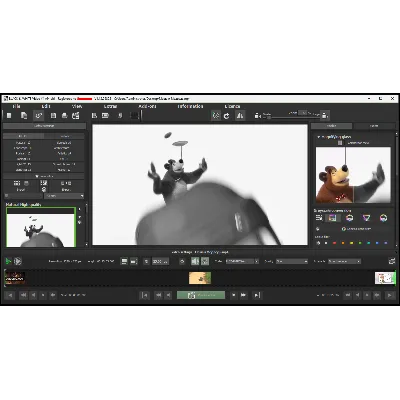Select the green color dot
400x400 pixels.
[x=360, y=243]
